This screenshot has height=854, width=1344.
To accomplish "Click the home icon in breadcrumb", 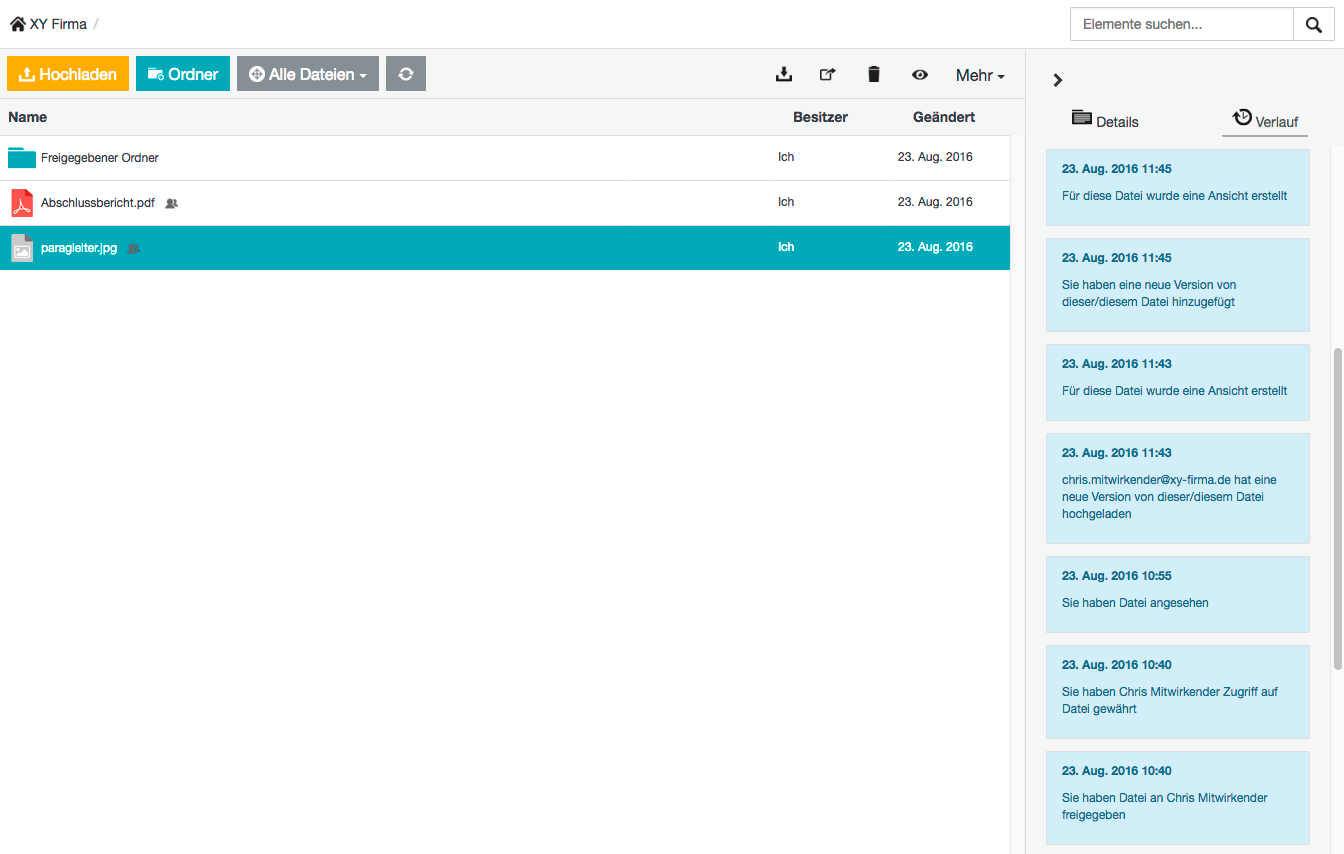I will (x=18, y=24).
